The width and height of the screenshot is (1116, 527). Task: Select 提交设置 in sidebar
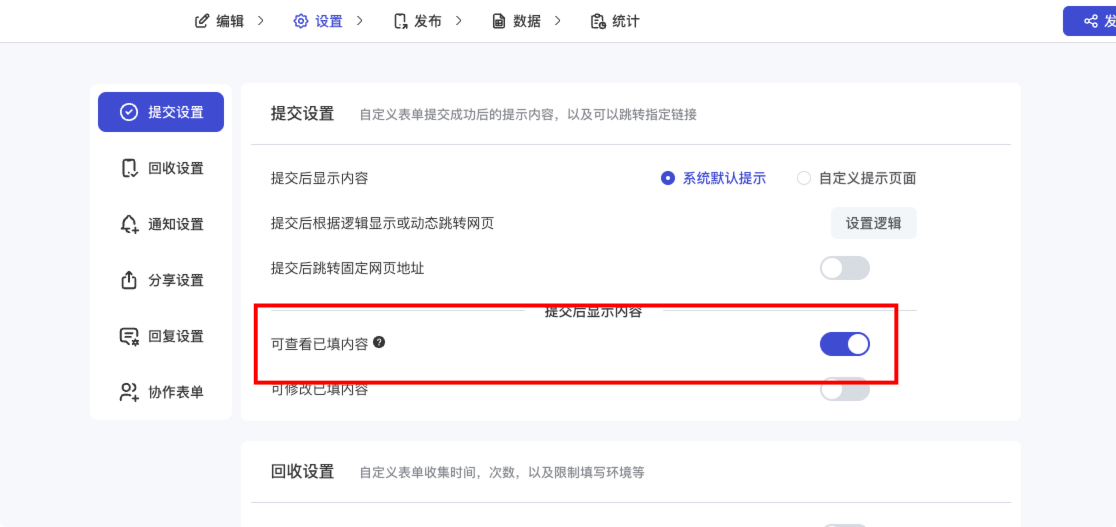(x=161, y=112)
